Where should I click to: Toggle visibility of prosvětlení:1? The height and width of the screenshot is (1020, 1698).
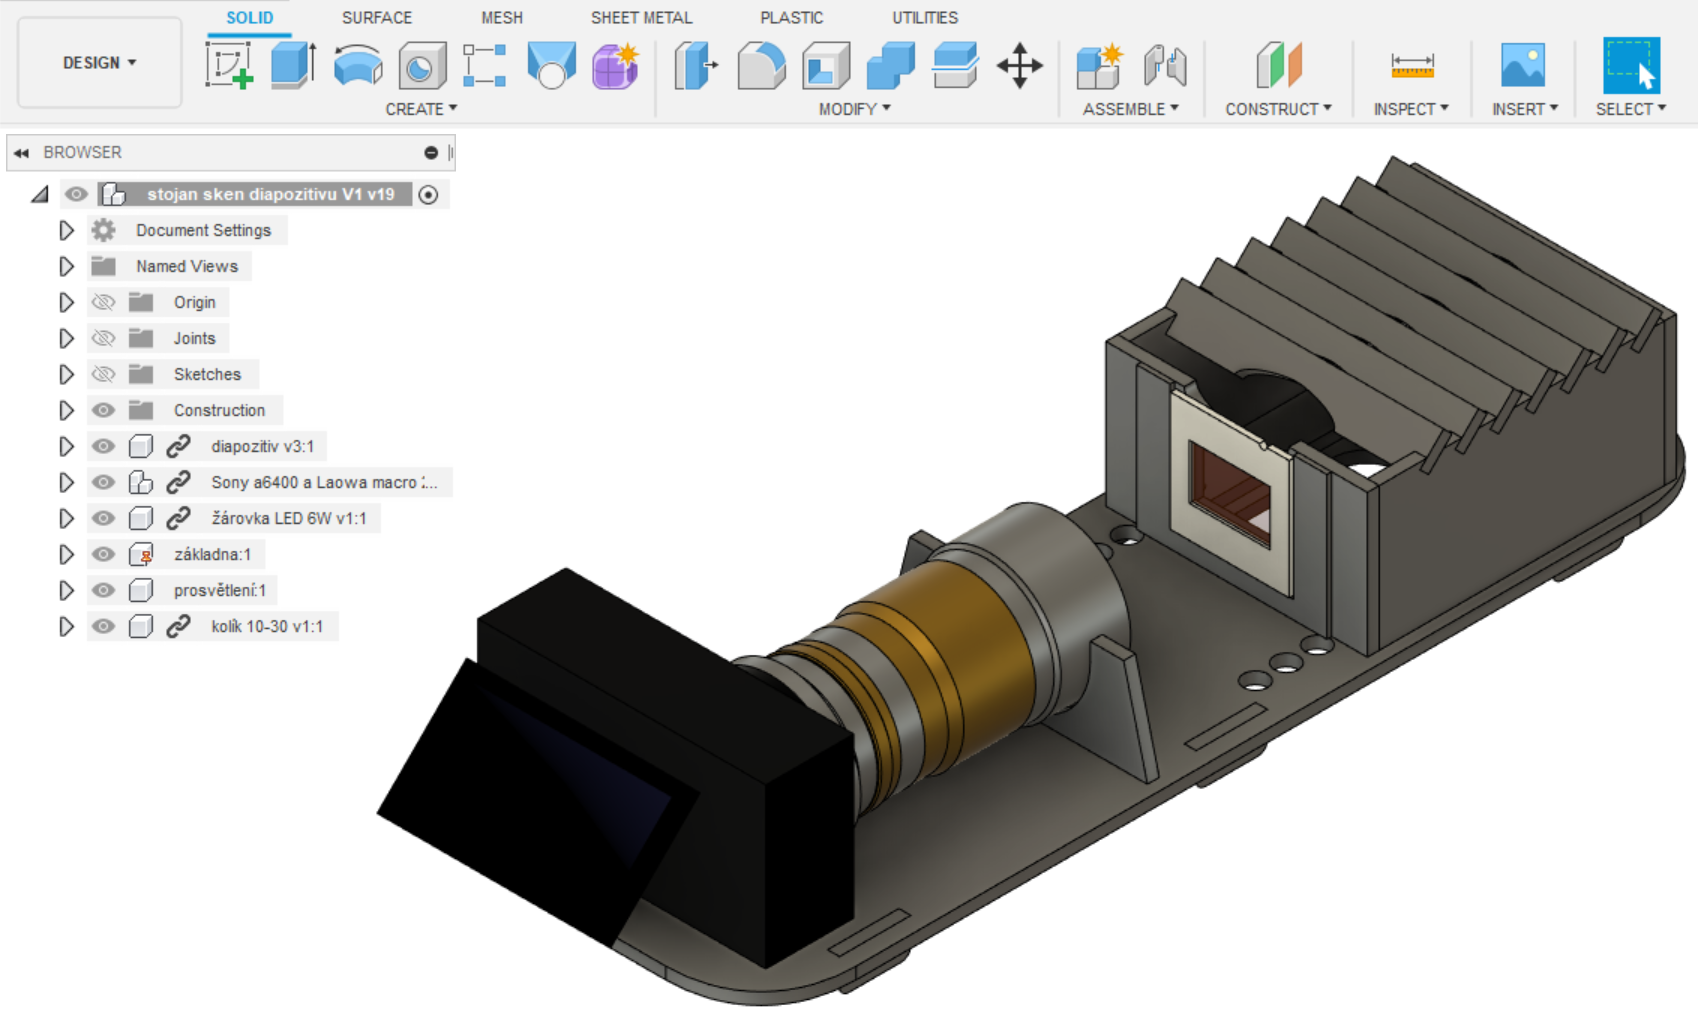(103, 590)
